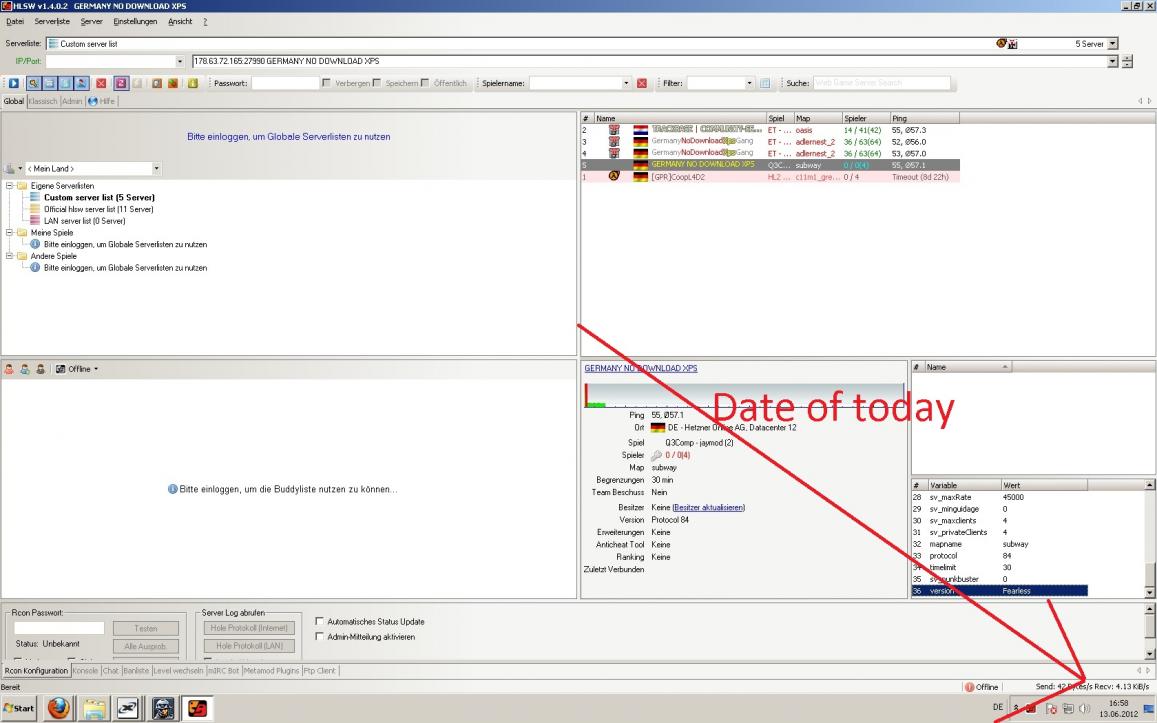Click the red X beside Spielername field
The height and width of the screenshot is (723, 1157).
tap(642, 84)
